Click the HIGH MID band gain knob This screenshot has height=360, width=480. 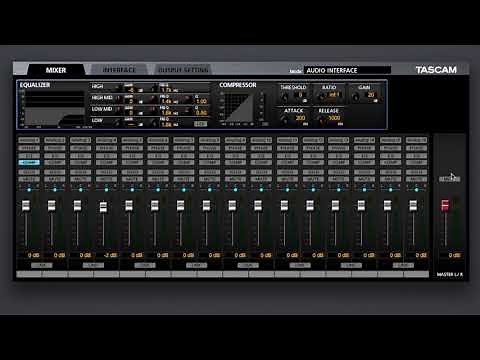click(119, 99)
